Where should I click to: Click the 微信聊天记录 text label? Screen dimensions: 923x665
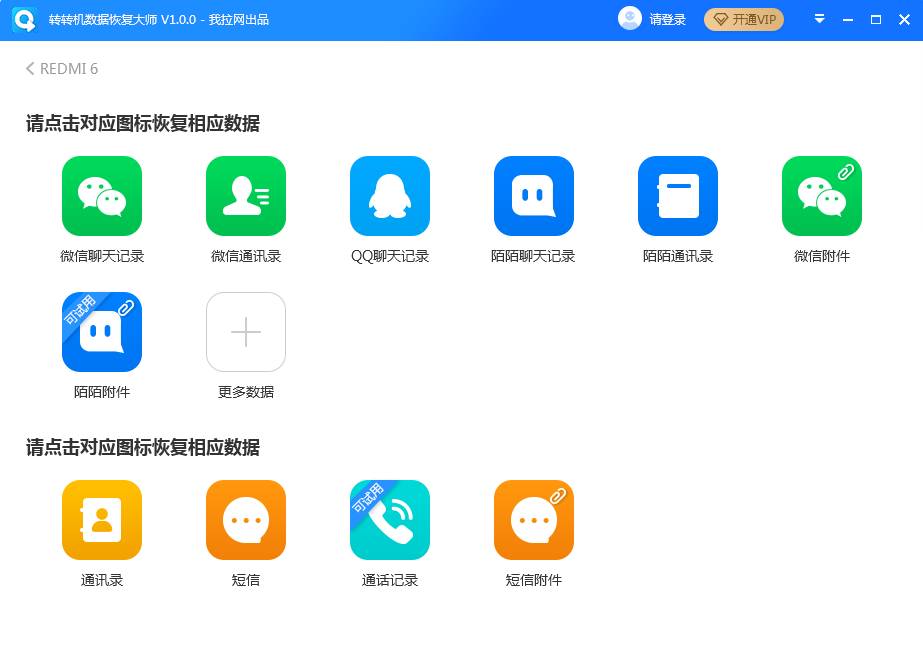[102, 257]
